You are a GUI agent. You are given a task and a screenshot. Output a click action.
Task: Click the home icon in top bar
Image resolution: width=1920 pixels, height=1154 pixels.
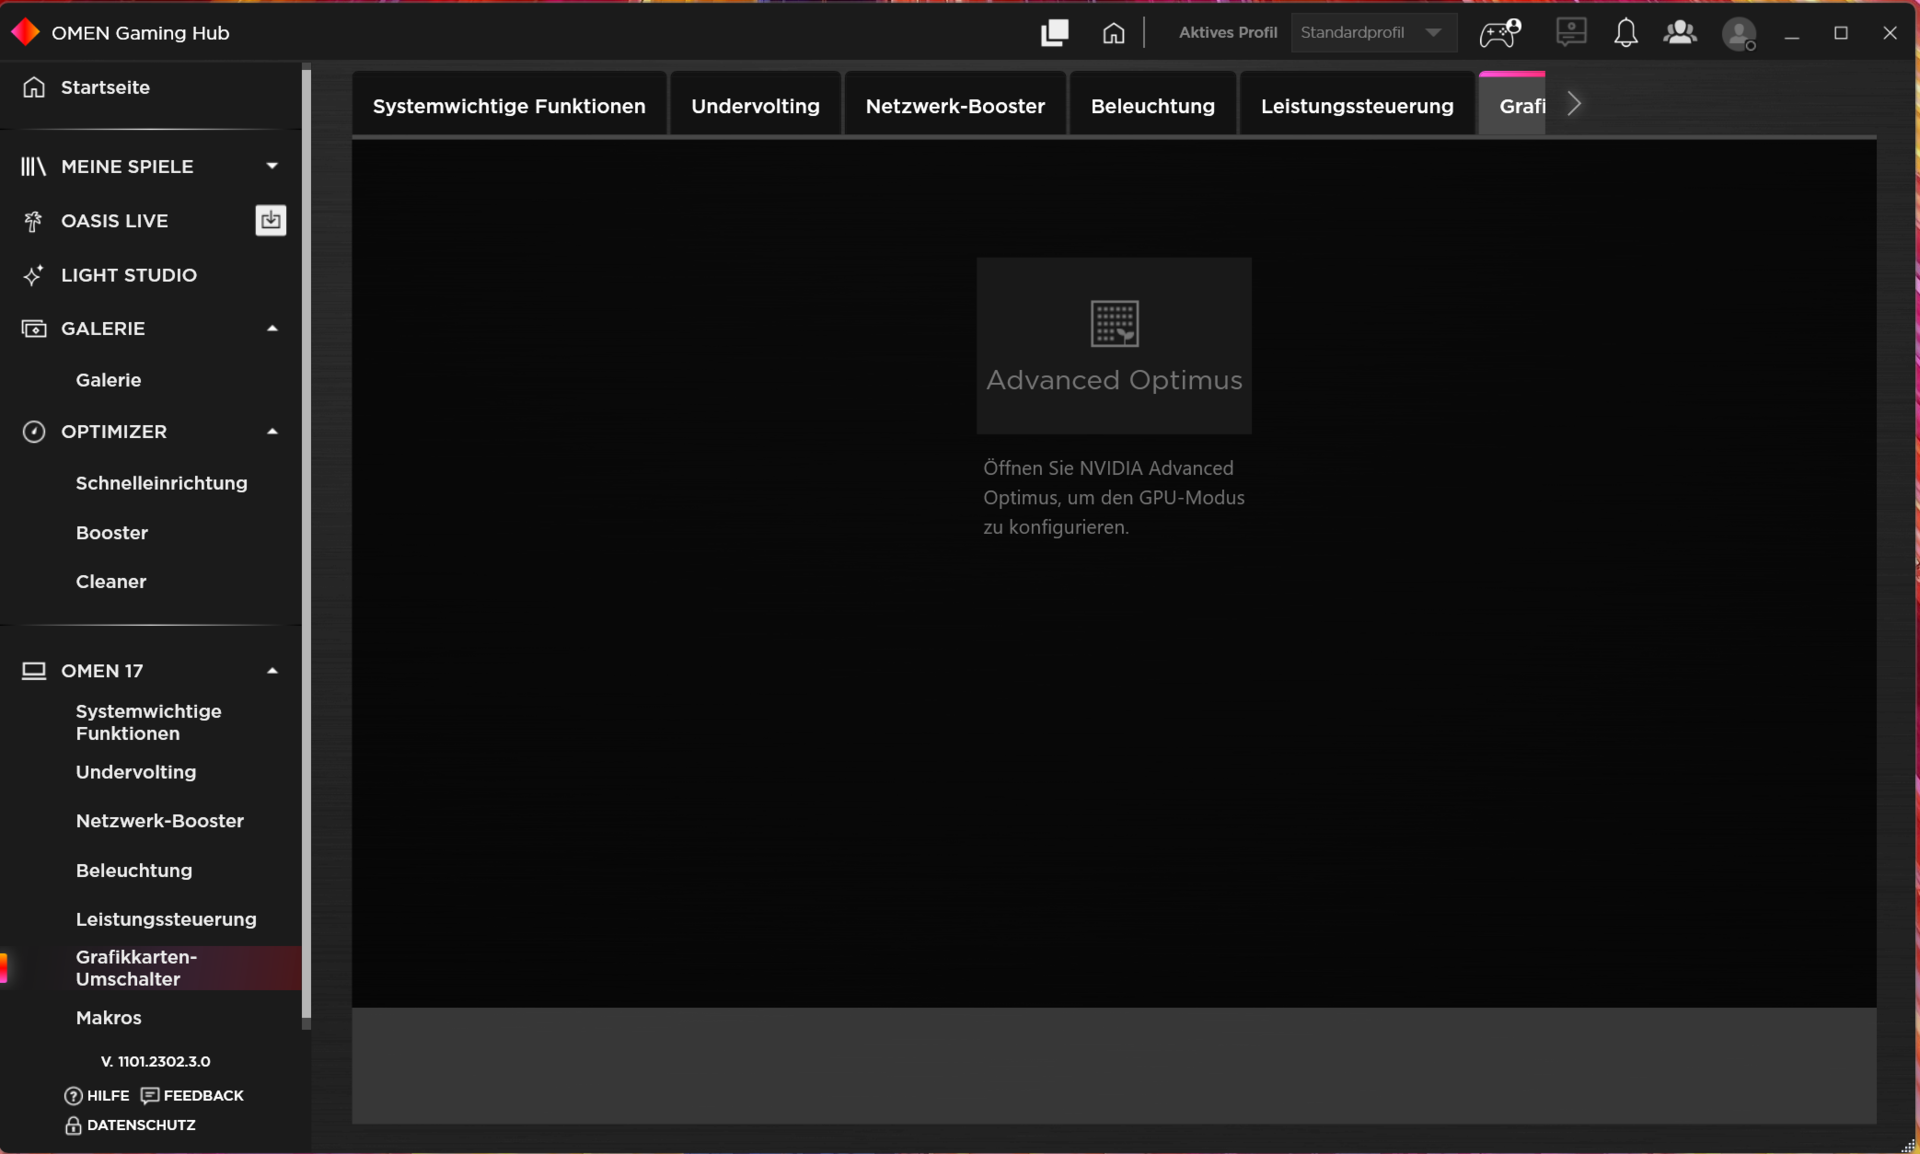pyautogui.click(x=1113, y=33)
